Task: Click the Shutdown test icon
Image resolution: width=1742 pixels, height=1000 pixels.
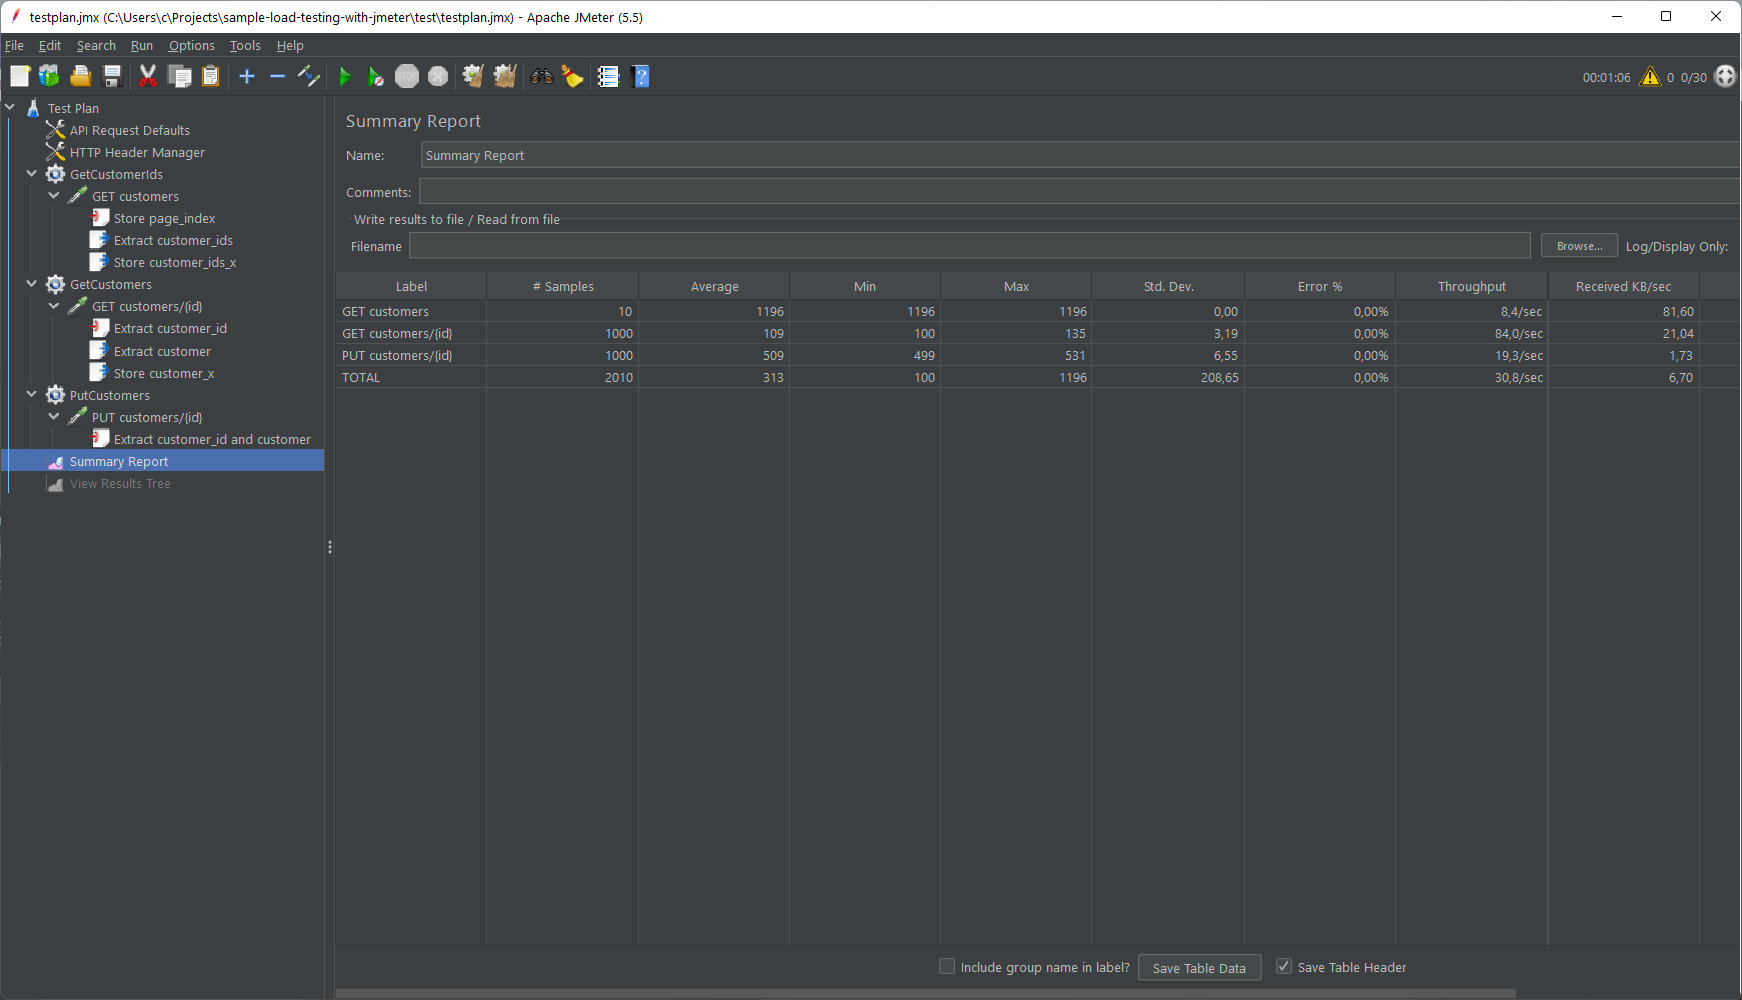Action: click(x=438, y=76)
